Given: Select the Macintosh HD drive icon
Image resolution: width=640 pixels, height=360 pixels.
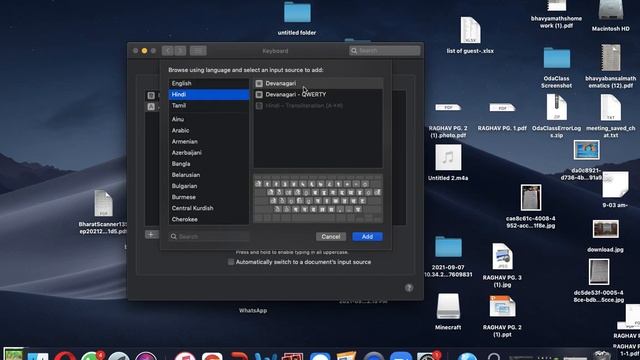Looking at the screenshot, I should 611,10.
